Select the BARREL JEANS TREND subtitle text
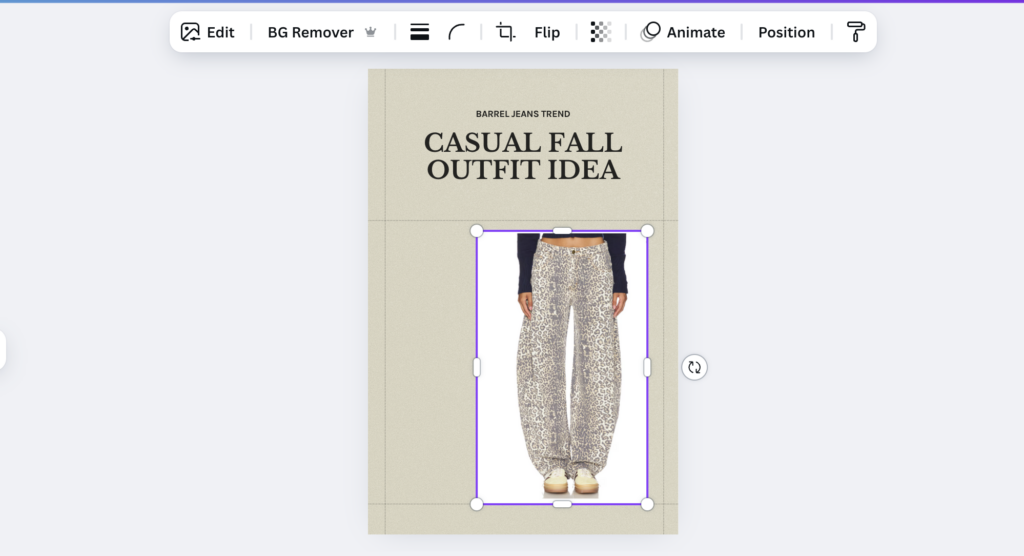This screenshot has height=556, width=1024. (523, 114)
